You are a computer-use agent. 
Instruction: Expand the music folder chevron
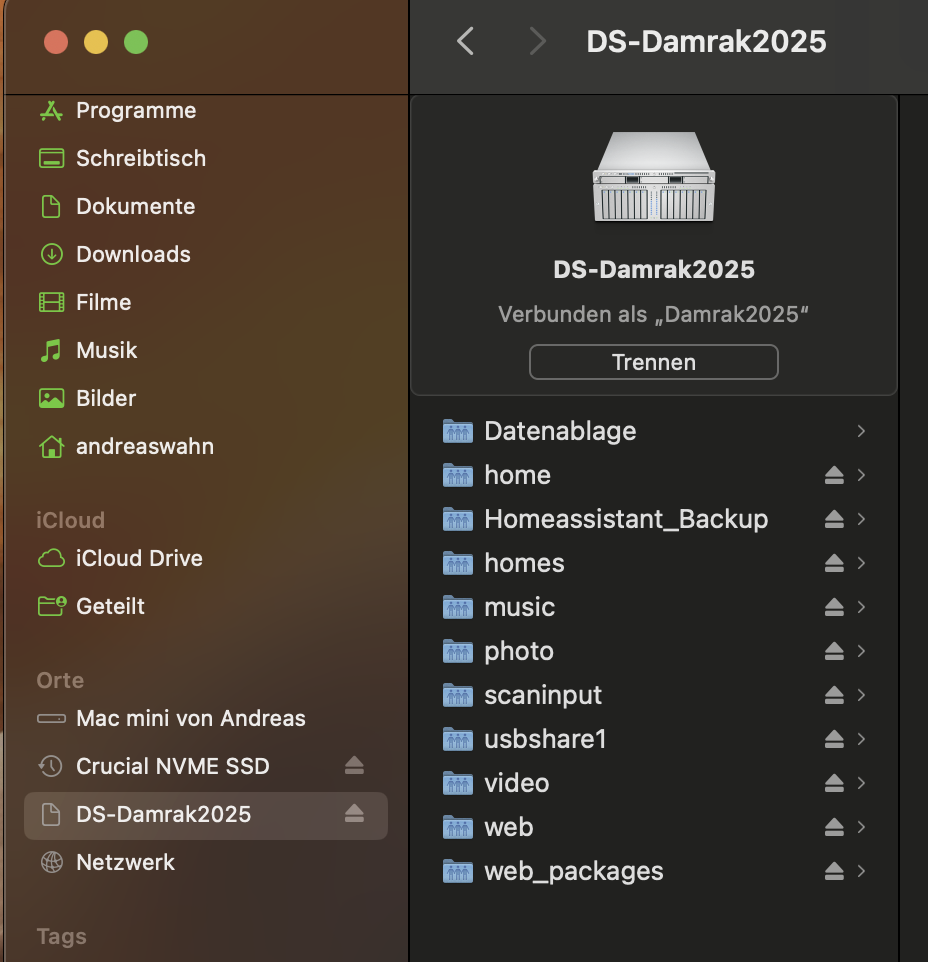(x=861, y=607)
